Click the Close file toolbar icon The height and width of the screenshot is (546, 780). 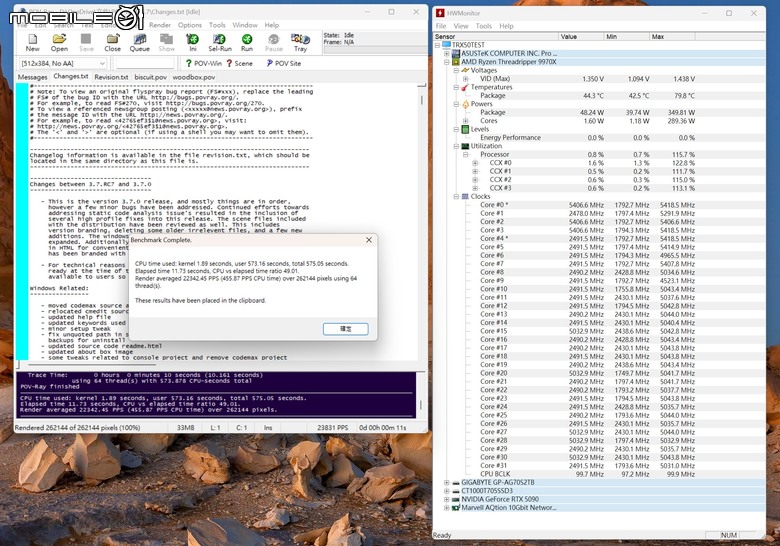[112, 43]
